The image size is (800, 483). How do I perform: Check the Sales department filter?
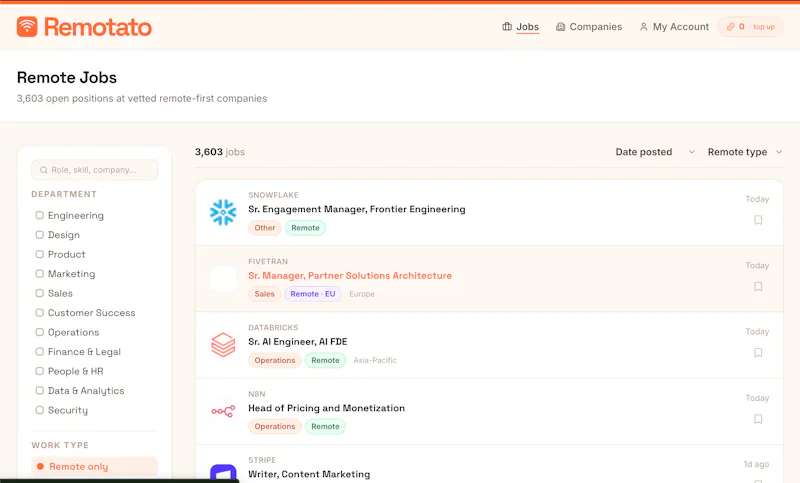[x=39, y=293]
